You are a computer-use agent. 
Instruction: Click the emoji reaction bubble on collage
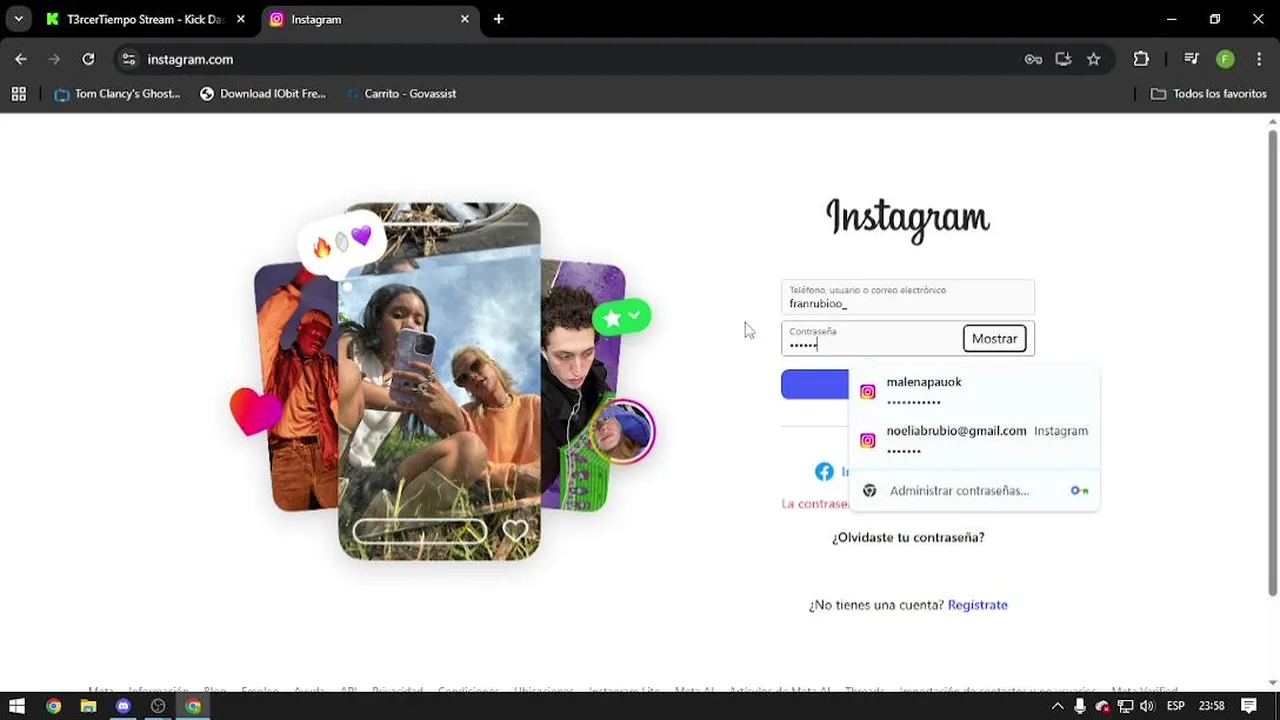pos(342,242)
